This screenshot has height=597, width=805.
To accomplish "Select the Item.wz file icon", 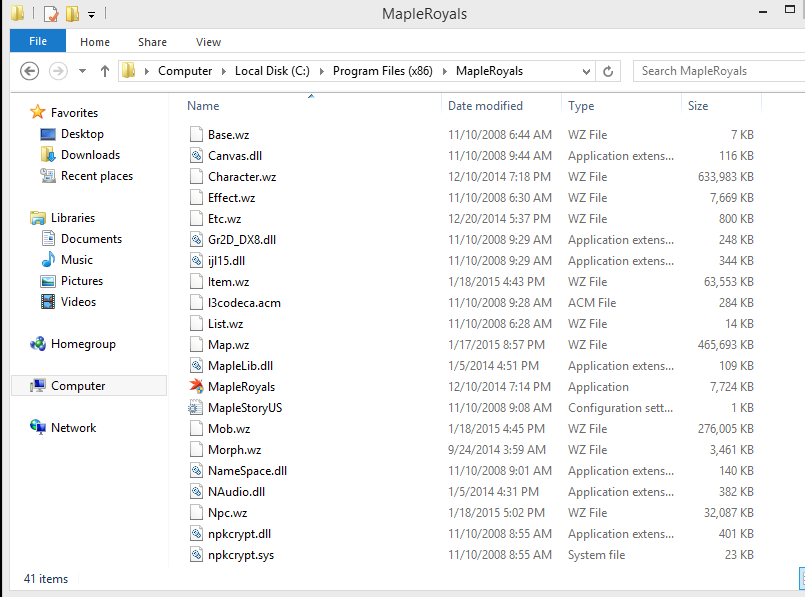I will point(196,282).
